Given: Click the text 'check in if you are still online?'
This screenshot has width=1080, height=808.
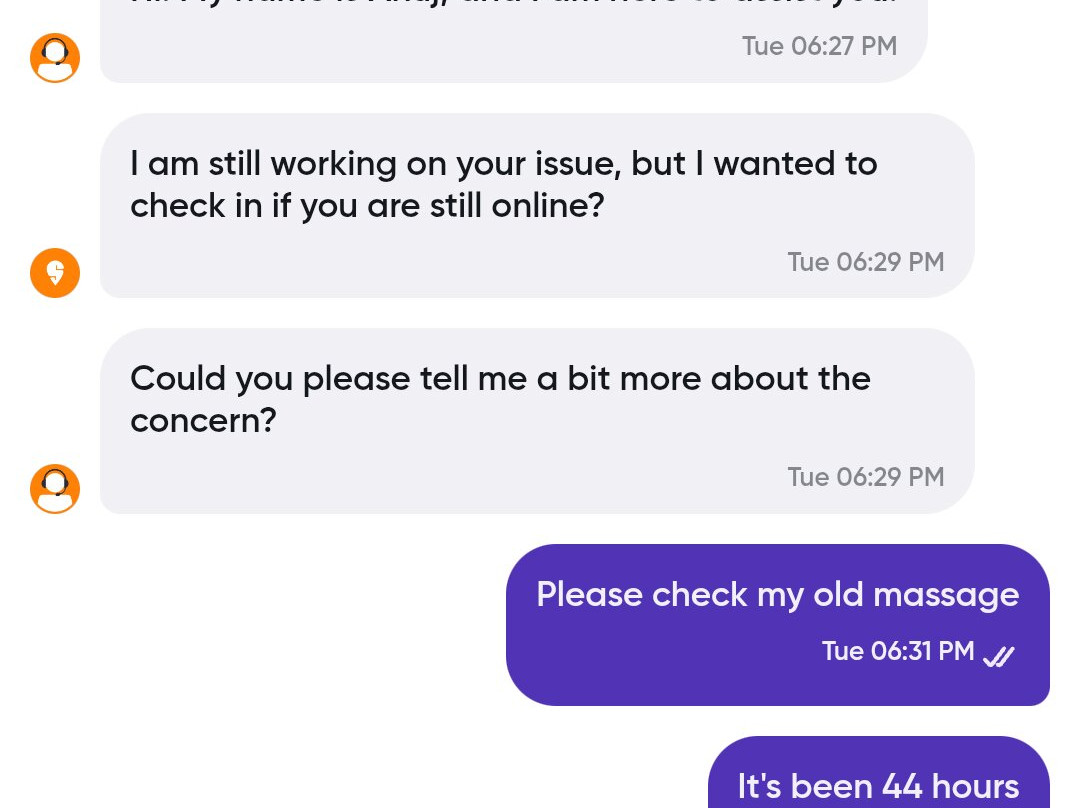Looking at the screenshot, I should [367, 206].
